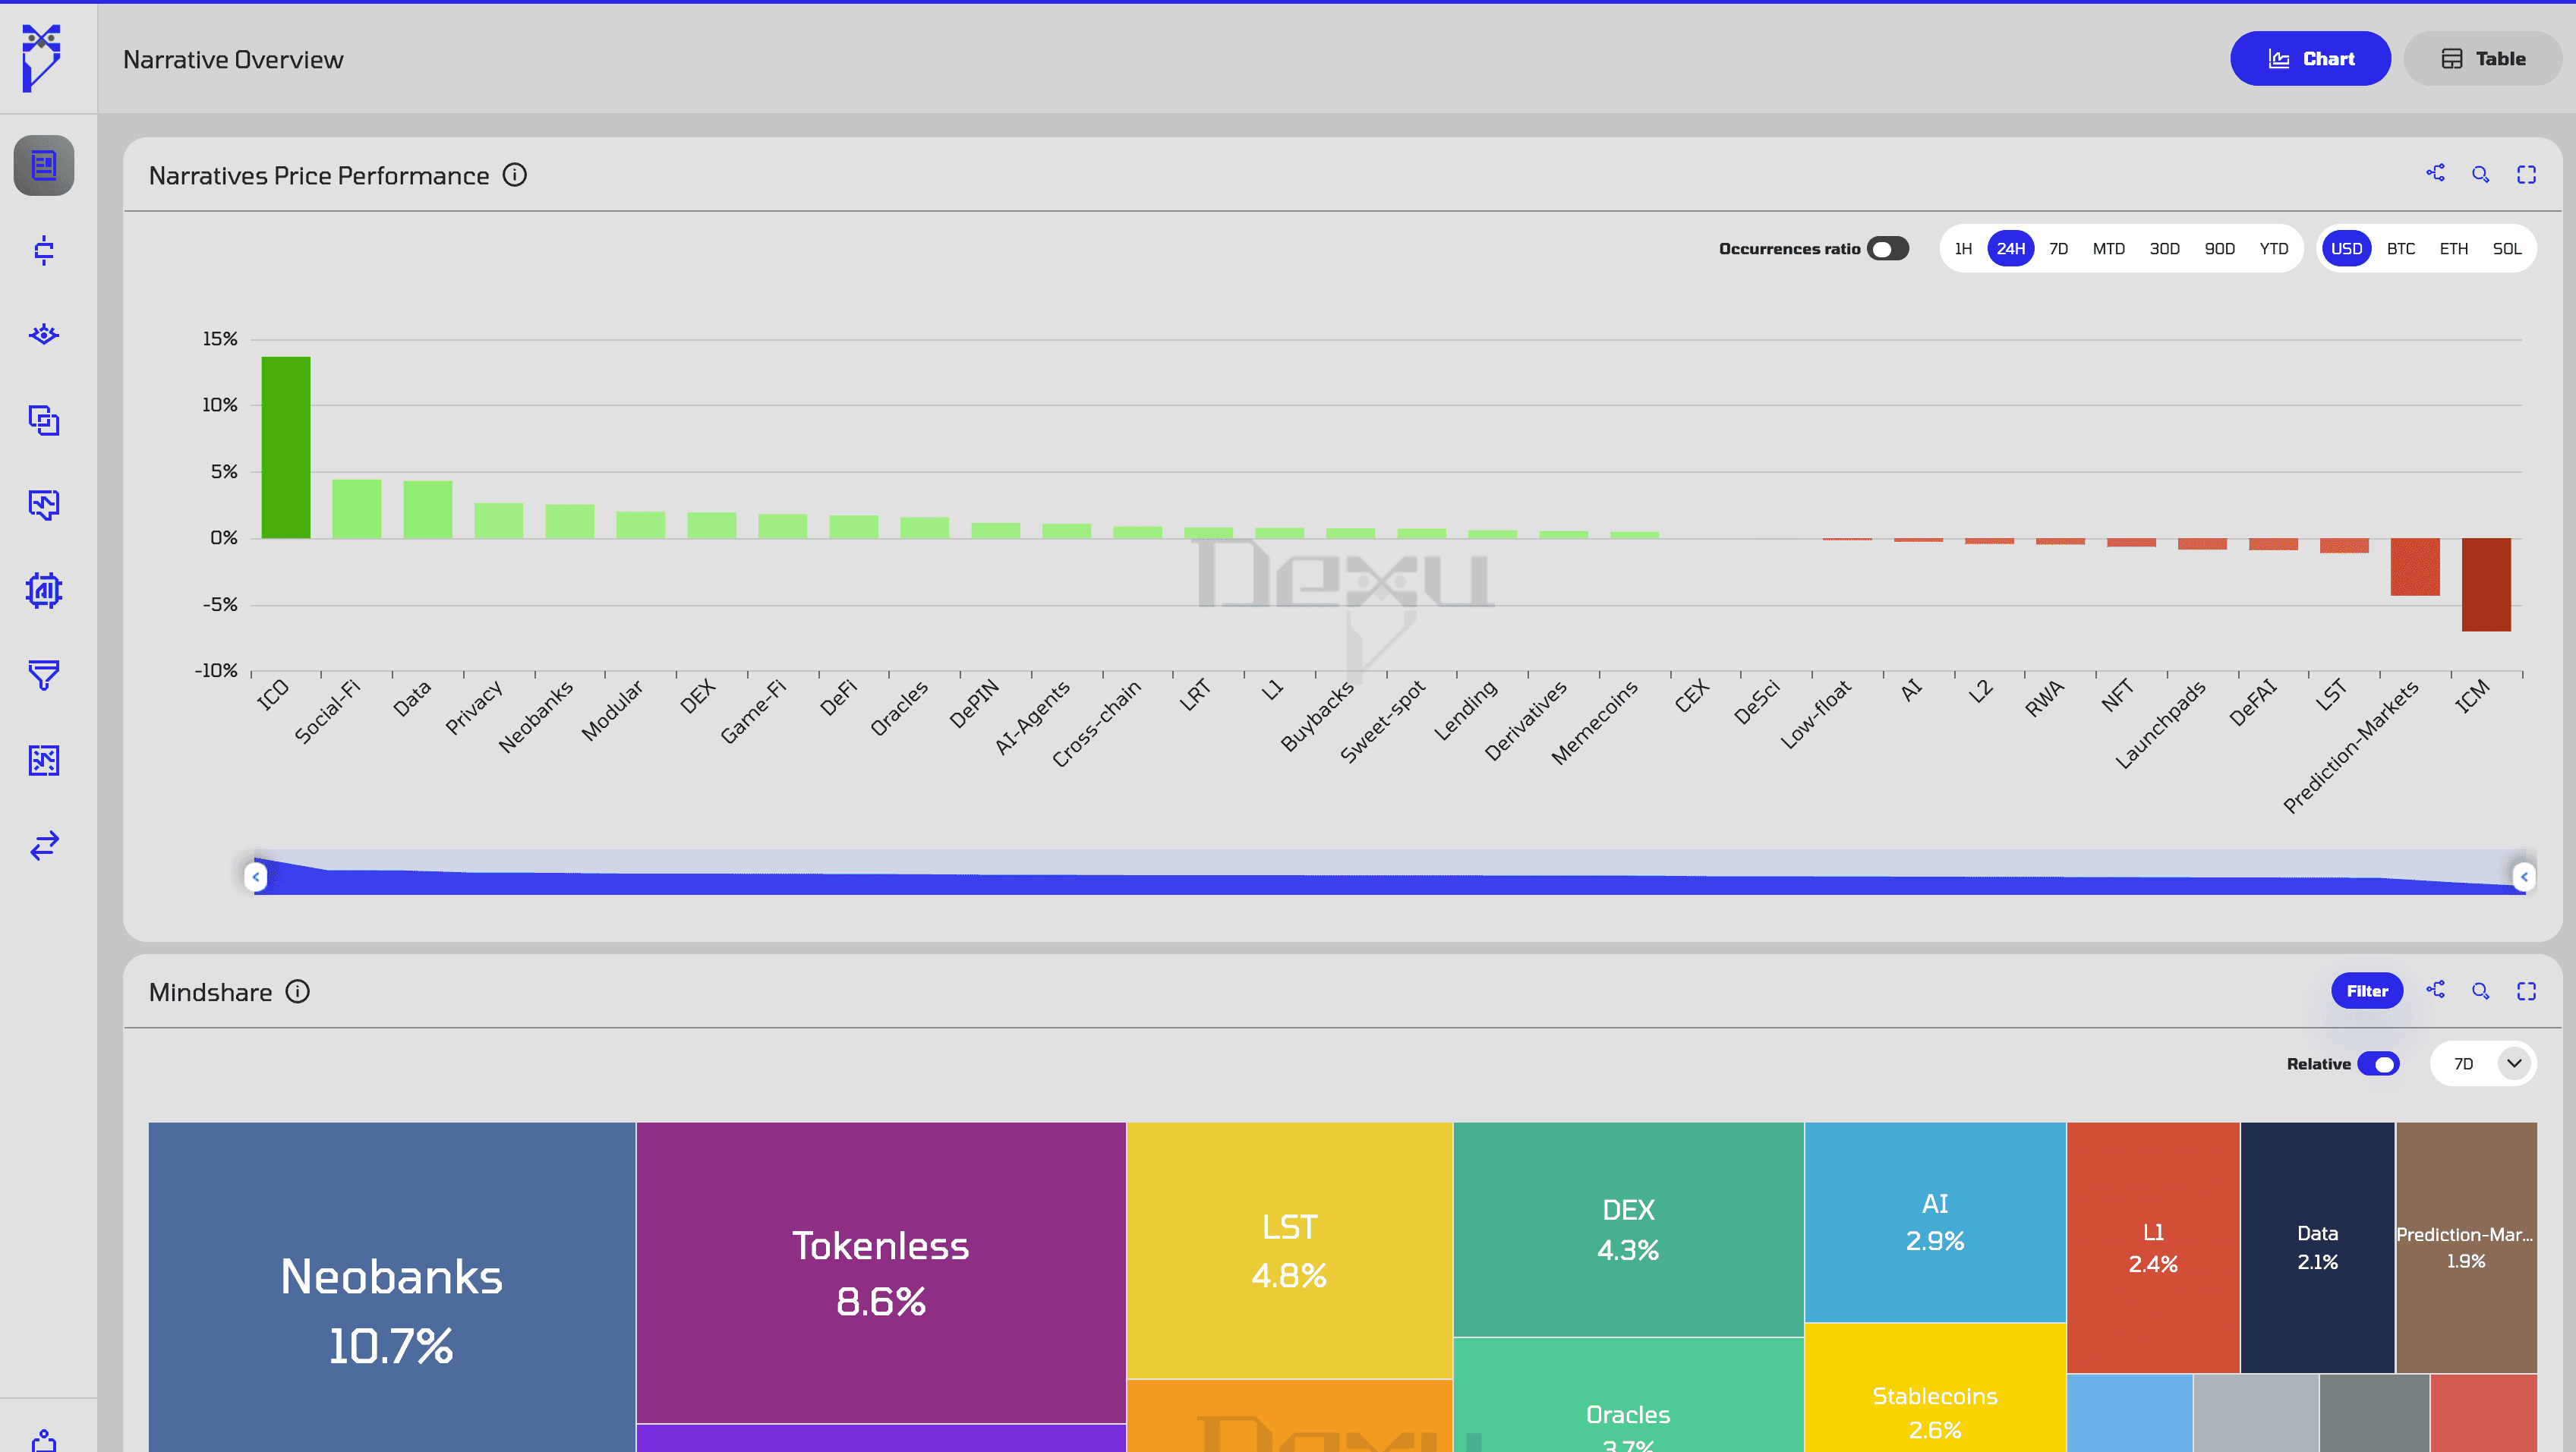Open the chart message sidebar icon
This screenshot has height=1452, width=2576.
coord(44,505)
